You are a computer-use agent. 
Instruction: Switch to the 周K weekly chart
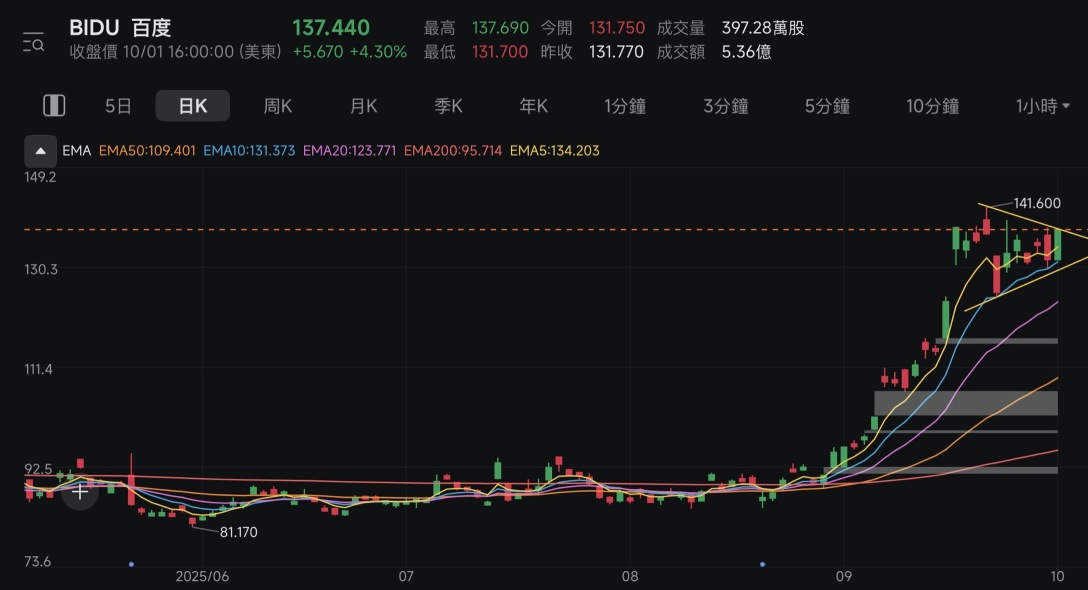(277, 105)
